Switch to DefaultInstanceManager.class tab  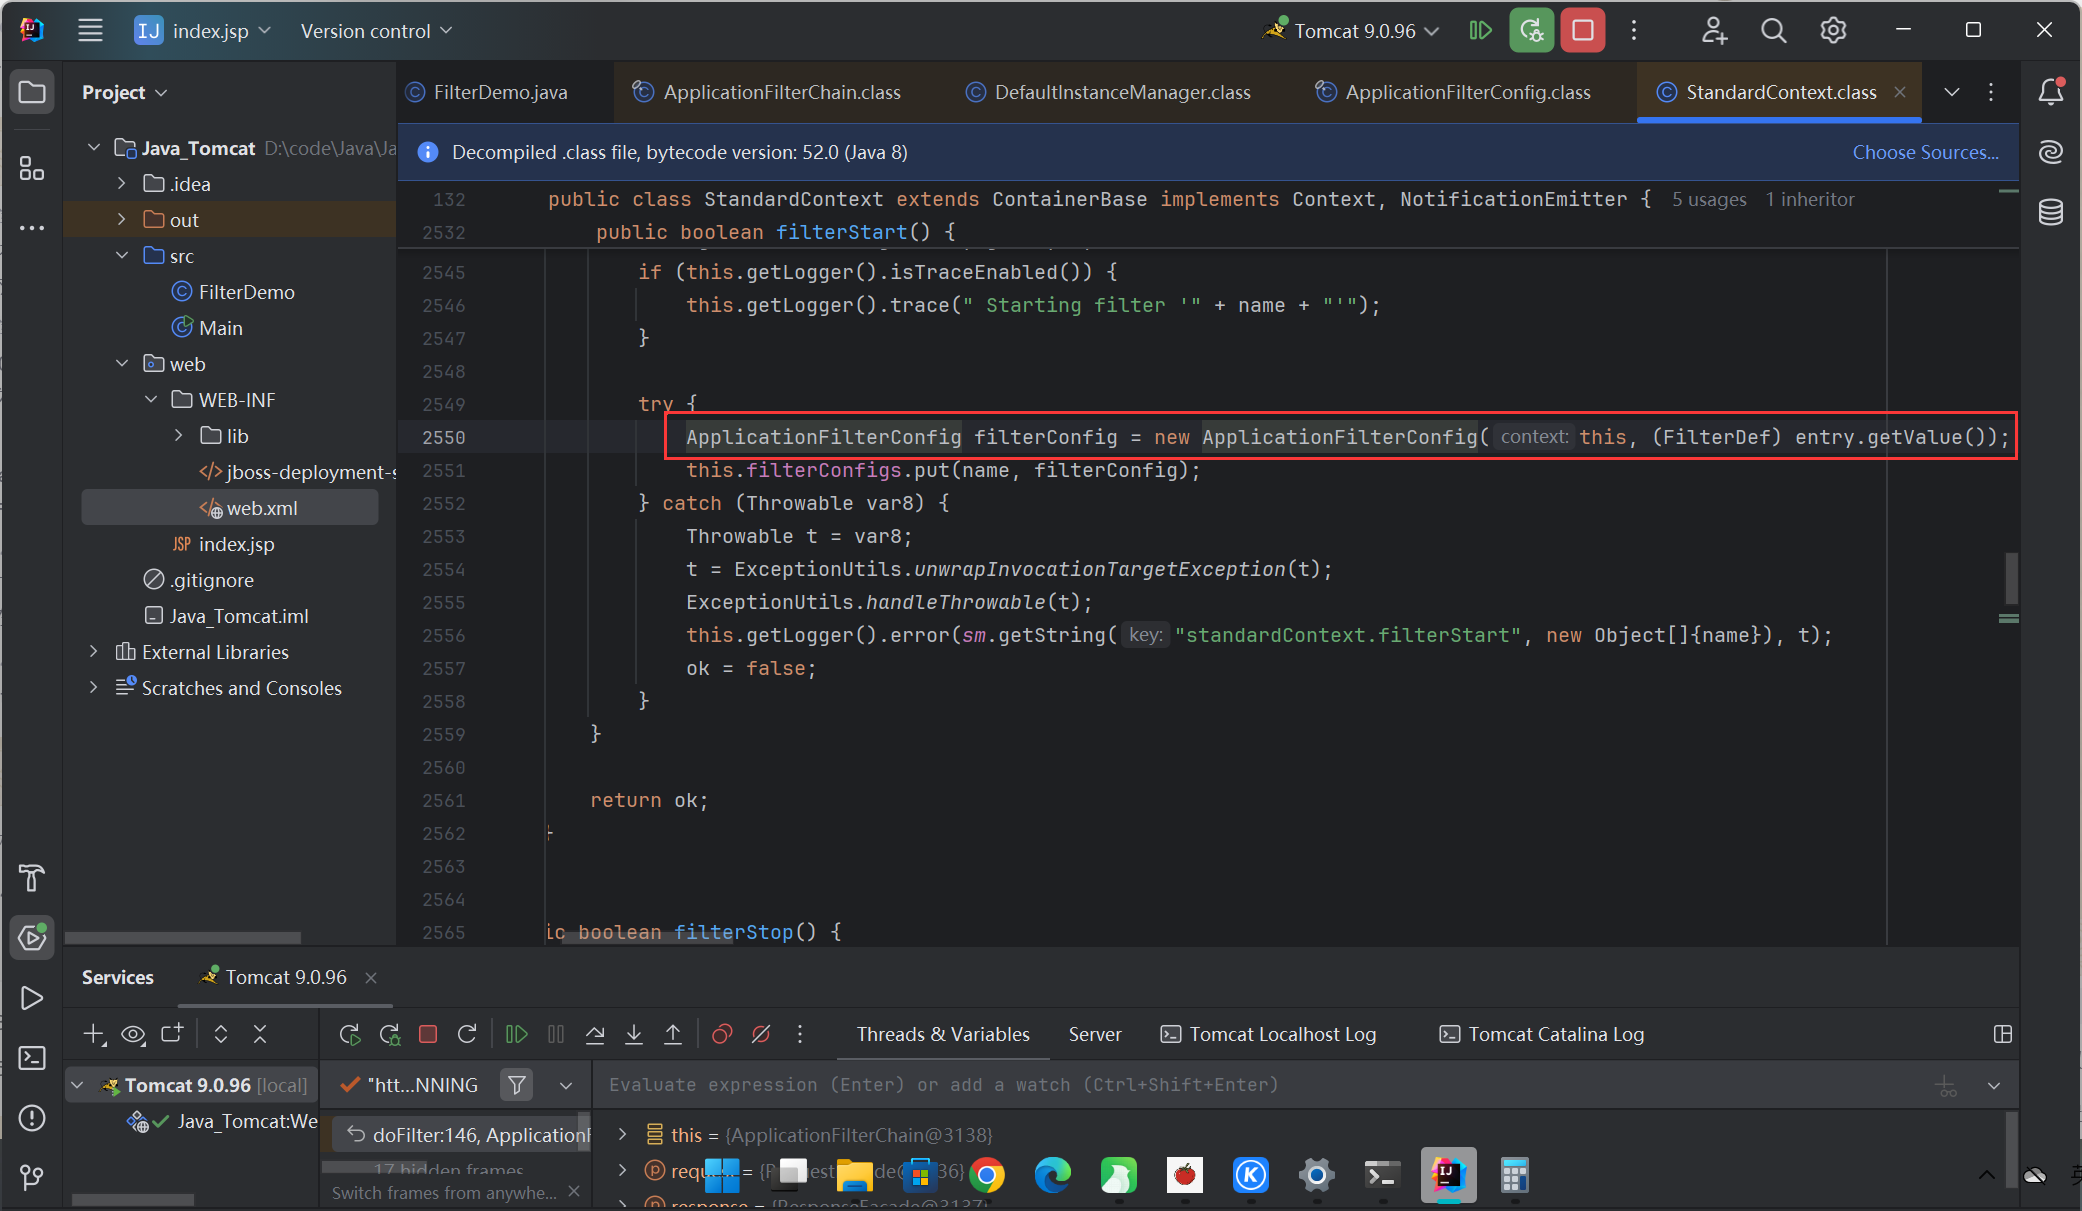click(1108, 92)
